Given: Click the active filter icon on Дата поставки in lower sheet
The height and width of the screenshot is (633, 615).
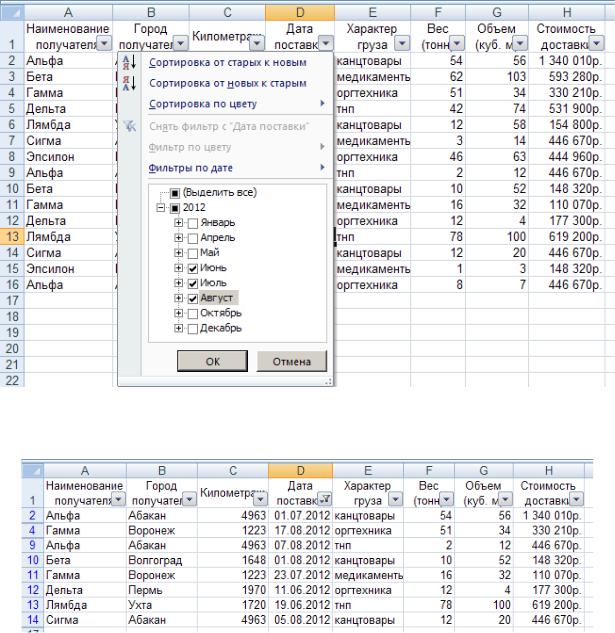Looking at the screenshot, I should pyautogui.click(x=325, y=499).
